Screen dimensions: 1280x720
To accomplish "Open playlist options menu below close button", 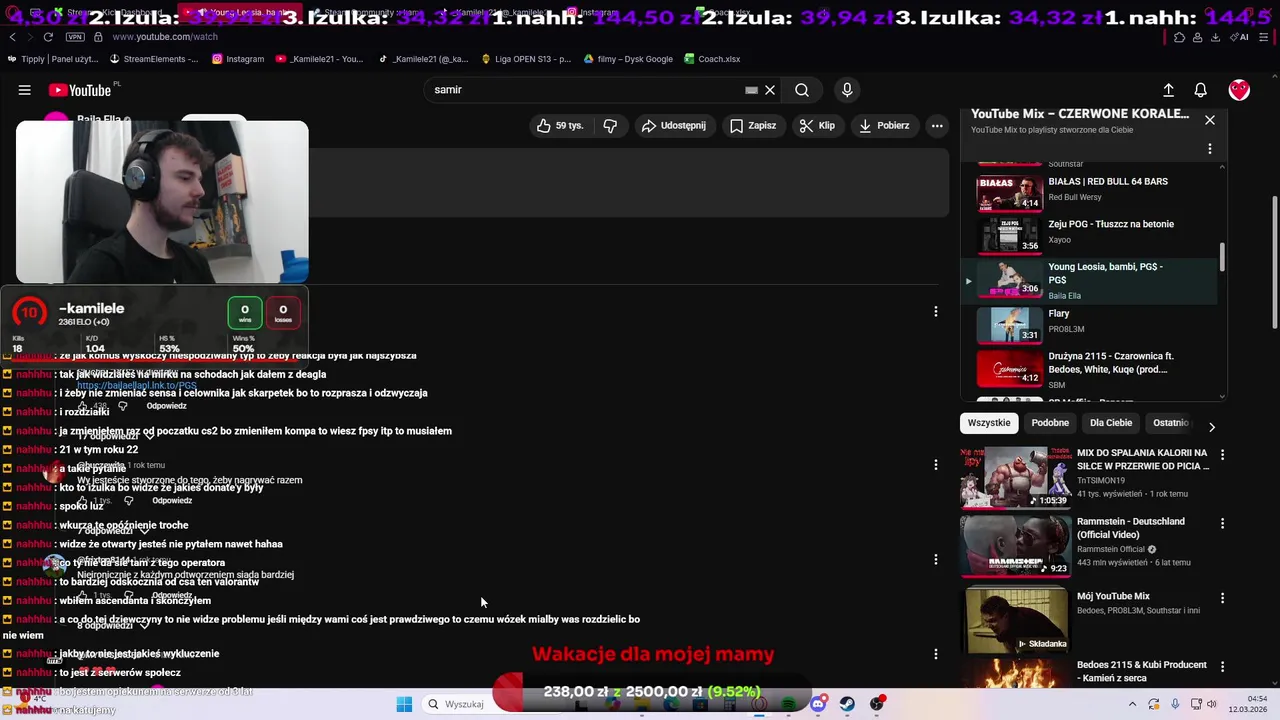I will pos(1210,149).
